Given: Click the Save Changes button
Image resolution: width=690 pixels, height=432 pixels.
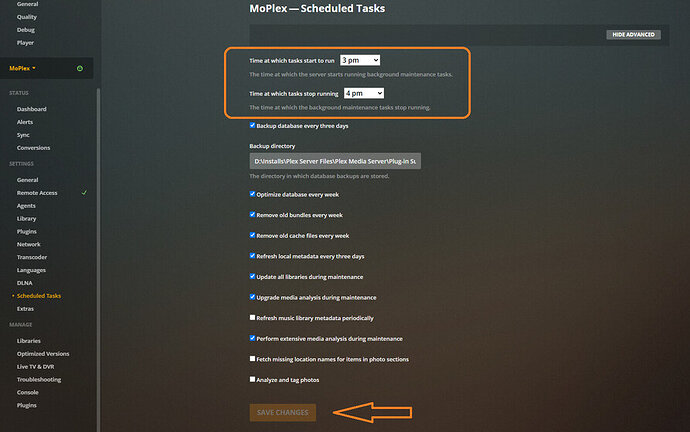Looking at the screenshot, I should [x=283, y=413].
